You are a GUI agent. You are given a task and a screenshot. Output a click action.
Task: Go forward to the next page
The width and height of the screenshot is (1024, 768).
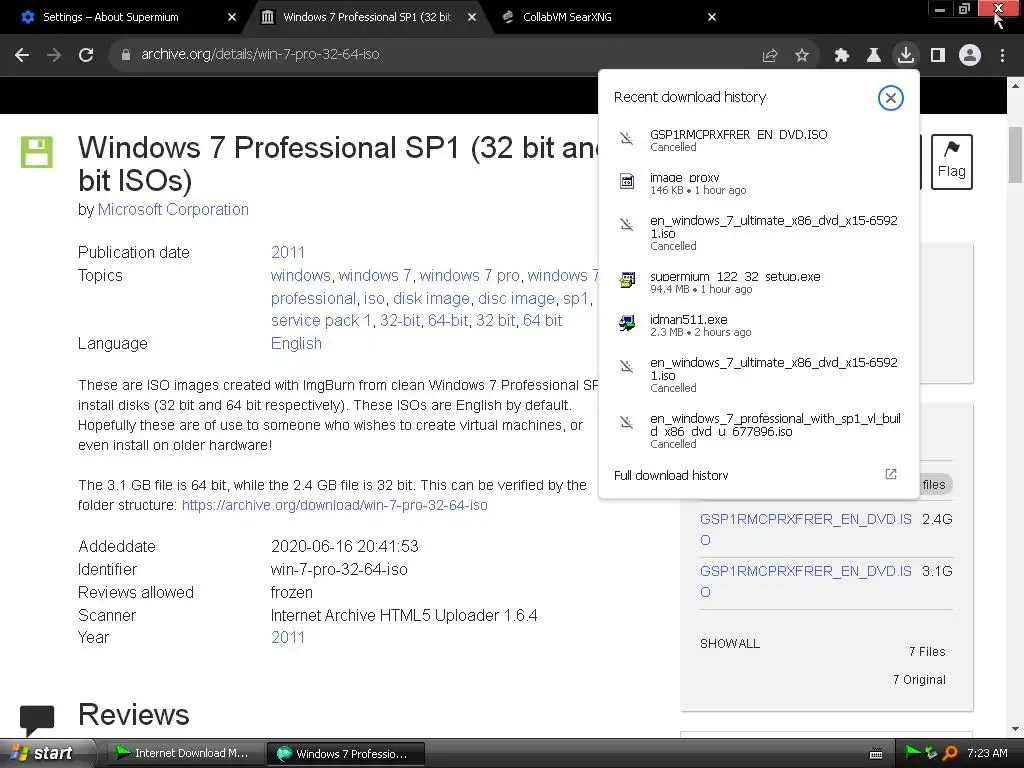pos(54,55)
